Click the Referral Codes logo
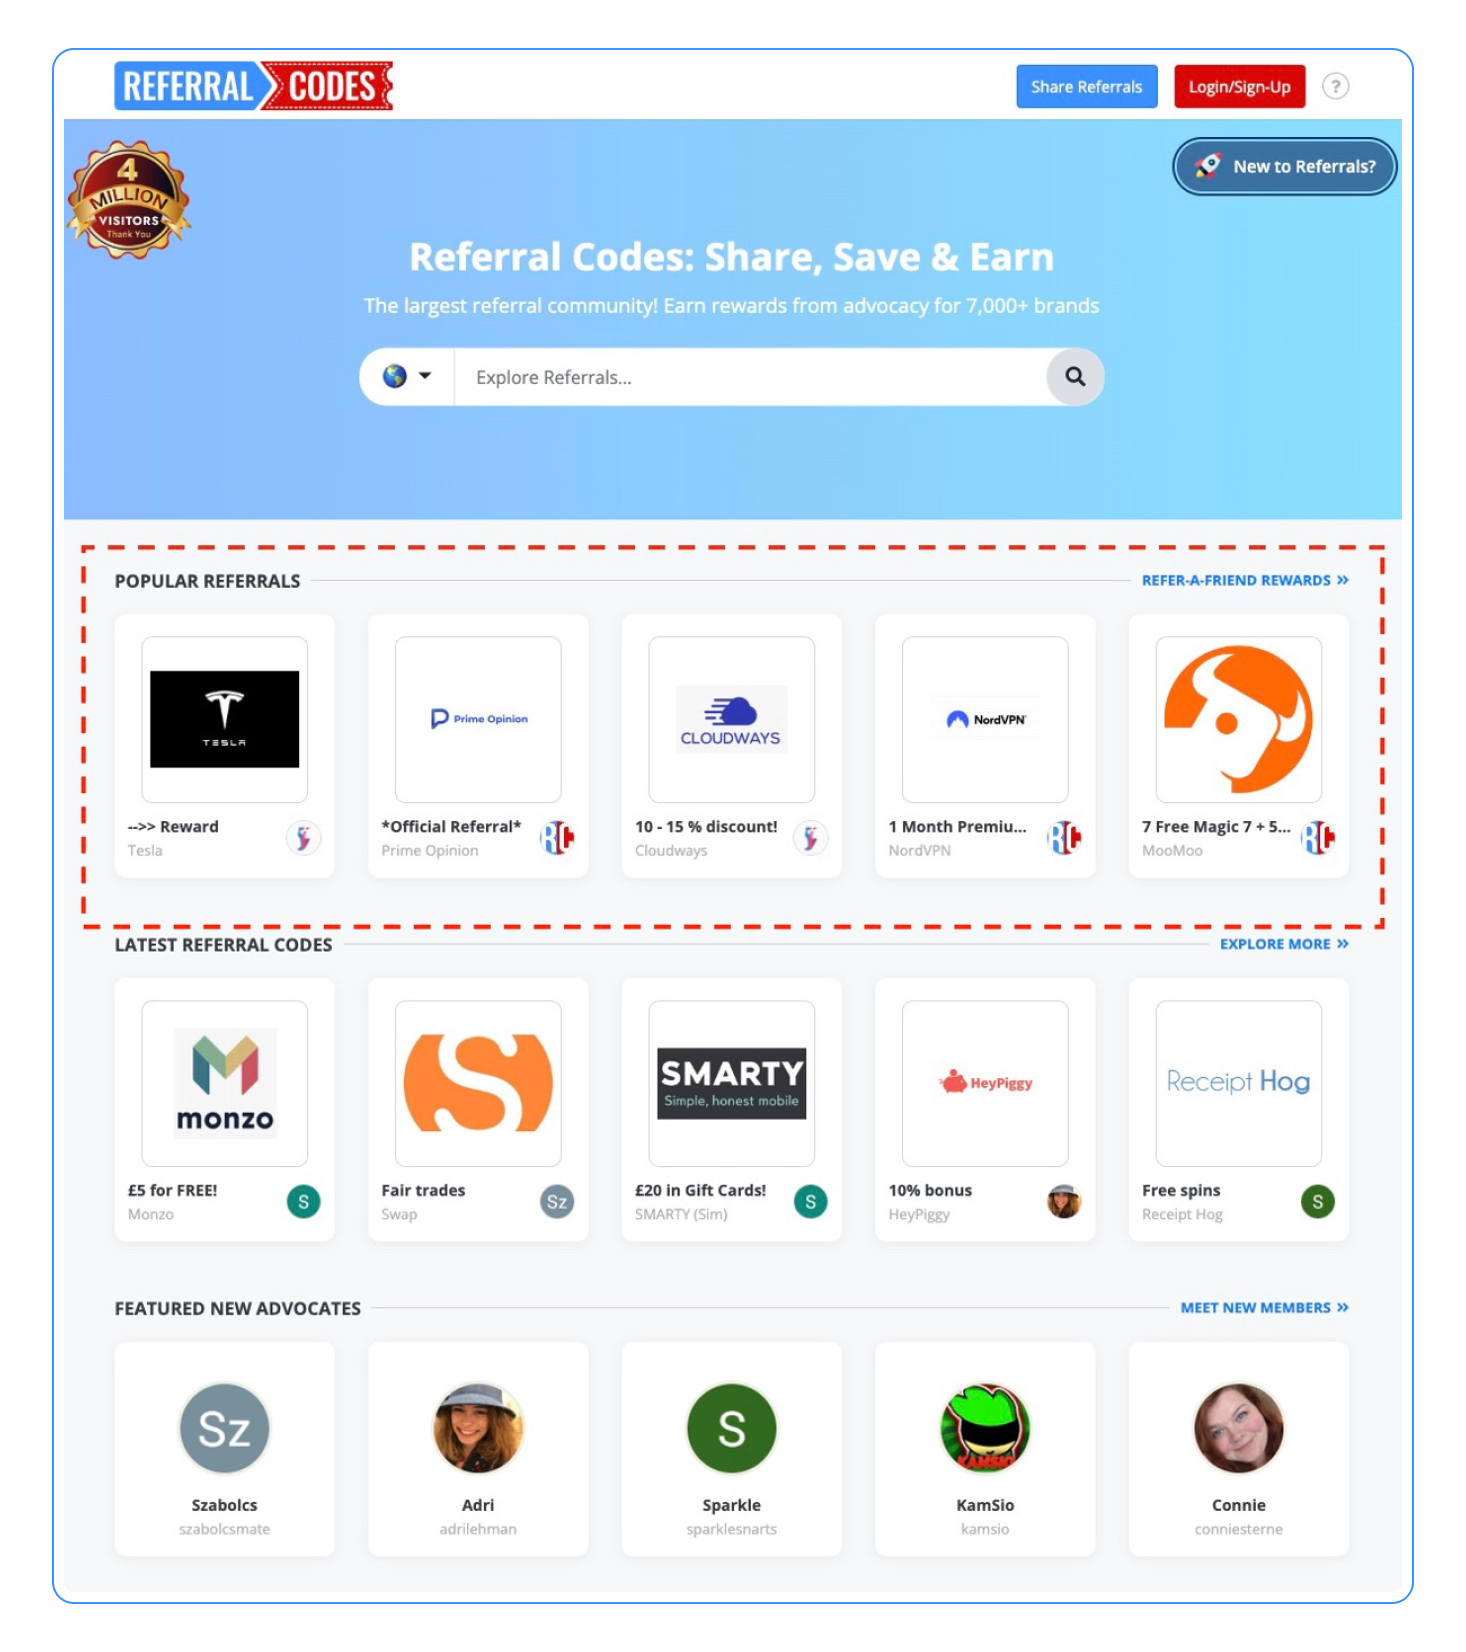Image resolution: width=1466 pixels, height=1652 pixels. click(254, 86)
